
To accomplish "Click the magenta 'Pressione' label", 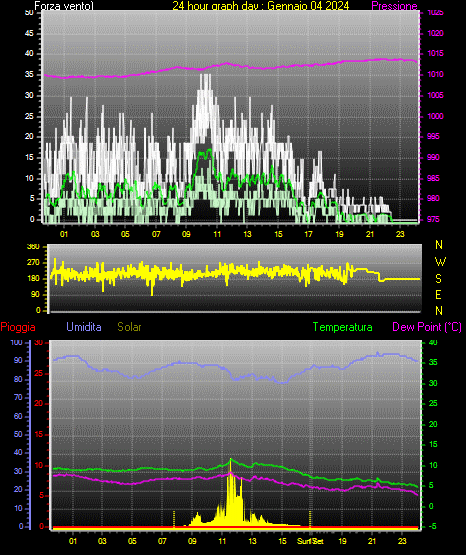I will pos(394,6).
